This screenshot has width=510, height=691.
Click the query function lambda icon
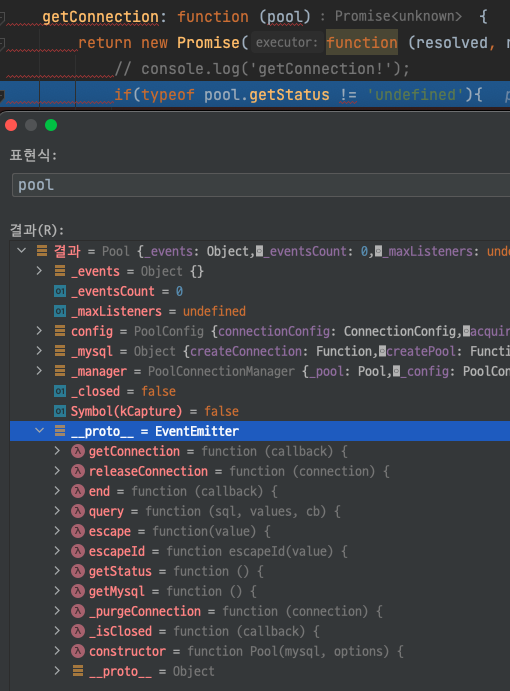(78, 511)
